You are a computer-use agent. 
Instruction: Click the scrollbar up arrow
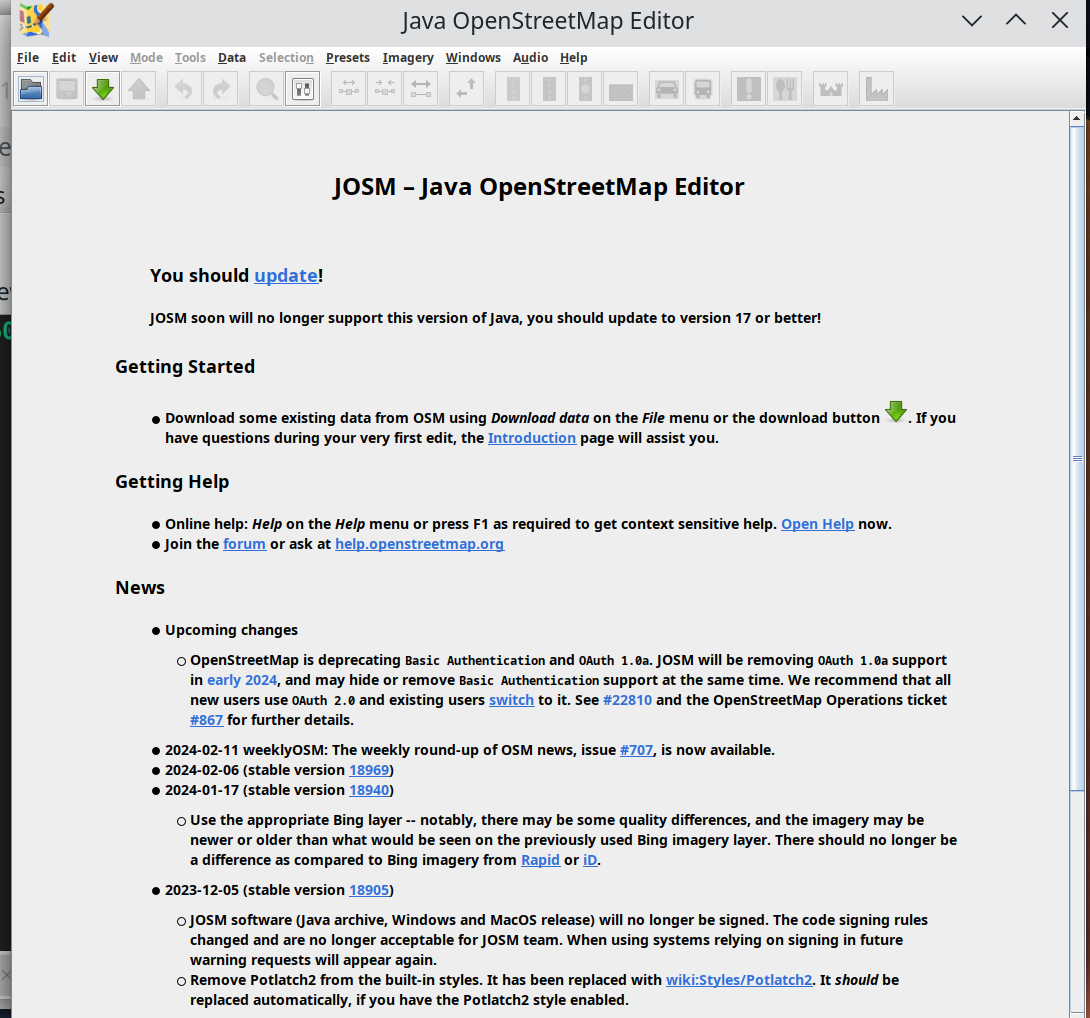(1077, 119)
